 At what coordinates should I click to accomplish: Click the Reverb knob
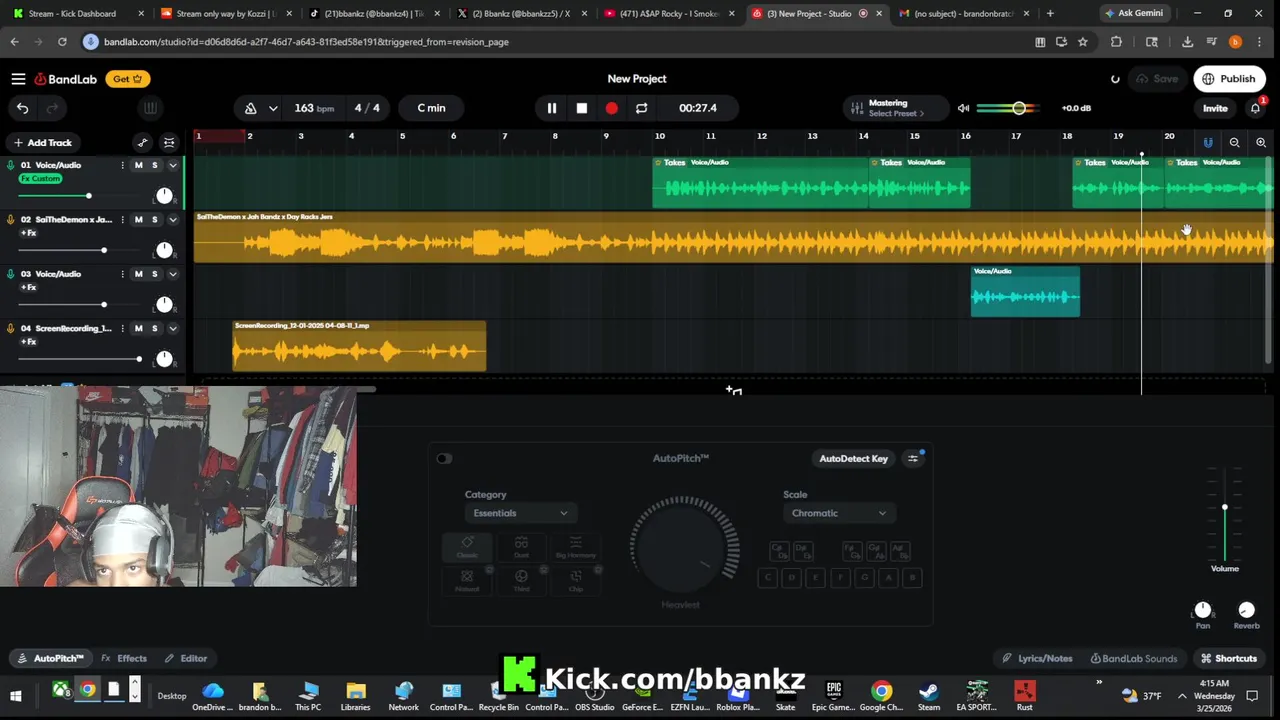1246,610
